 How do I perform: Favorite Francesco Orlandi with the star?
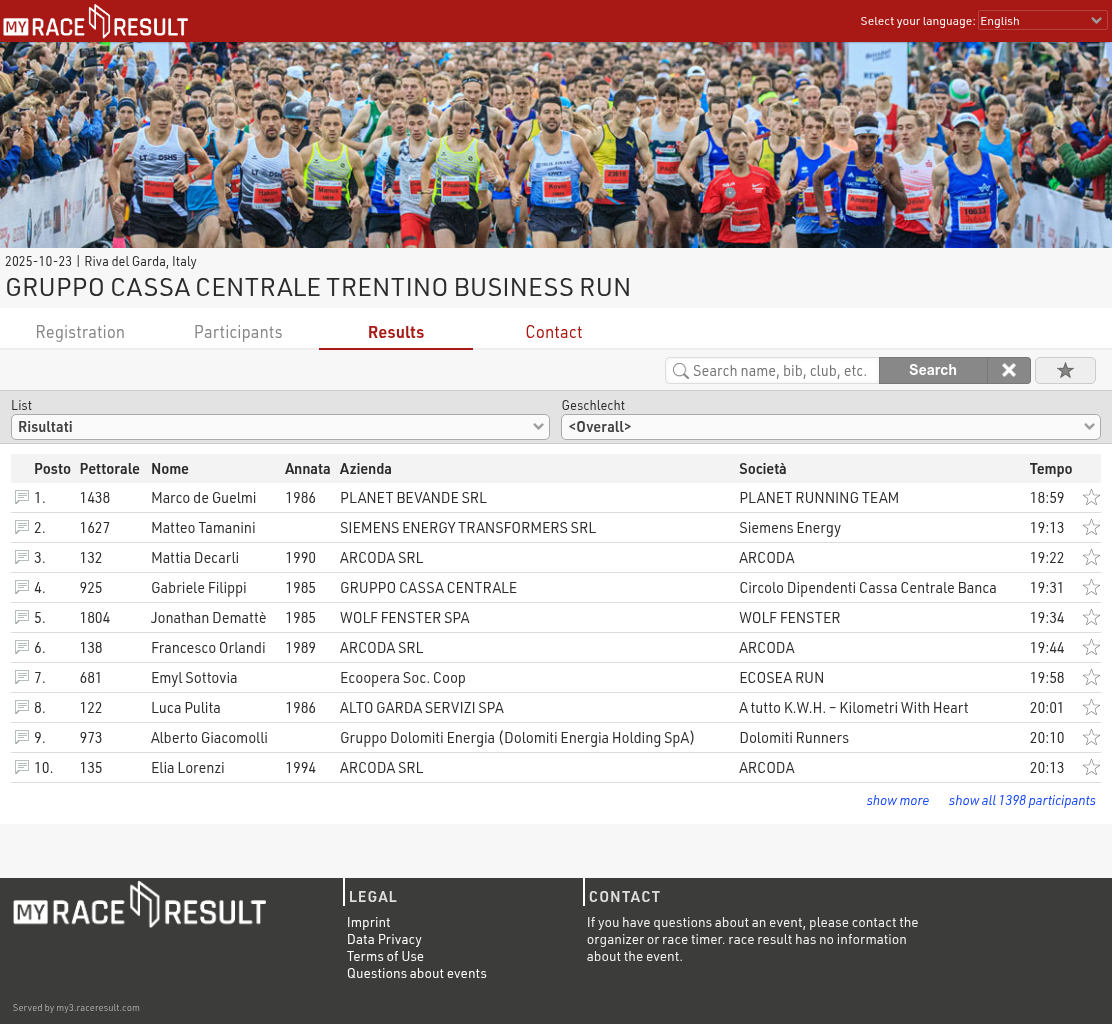coord(1091,647)
